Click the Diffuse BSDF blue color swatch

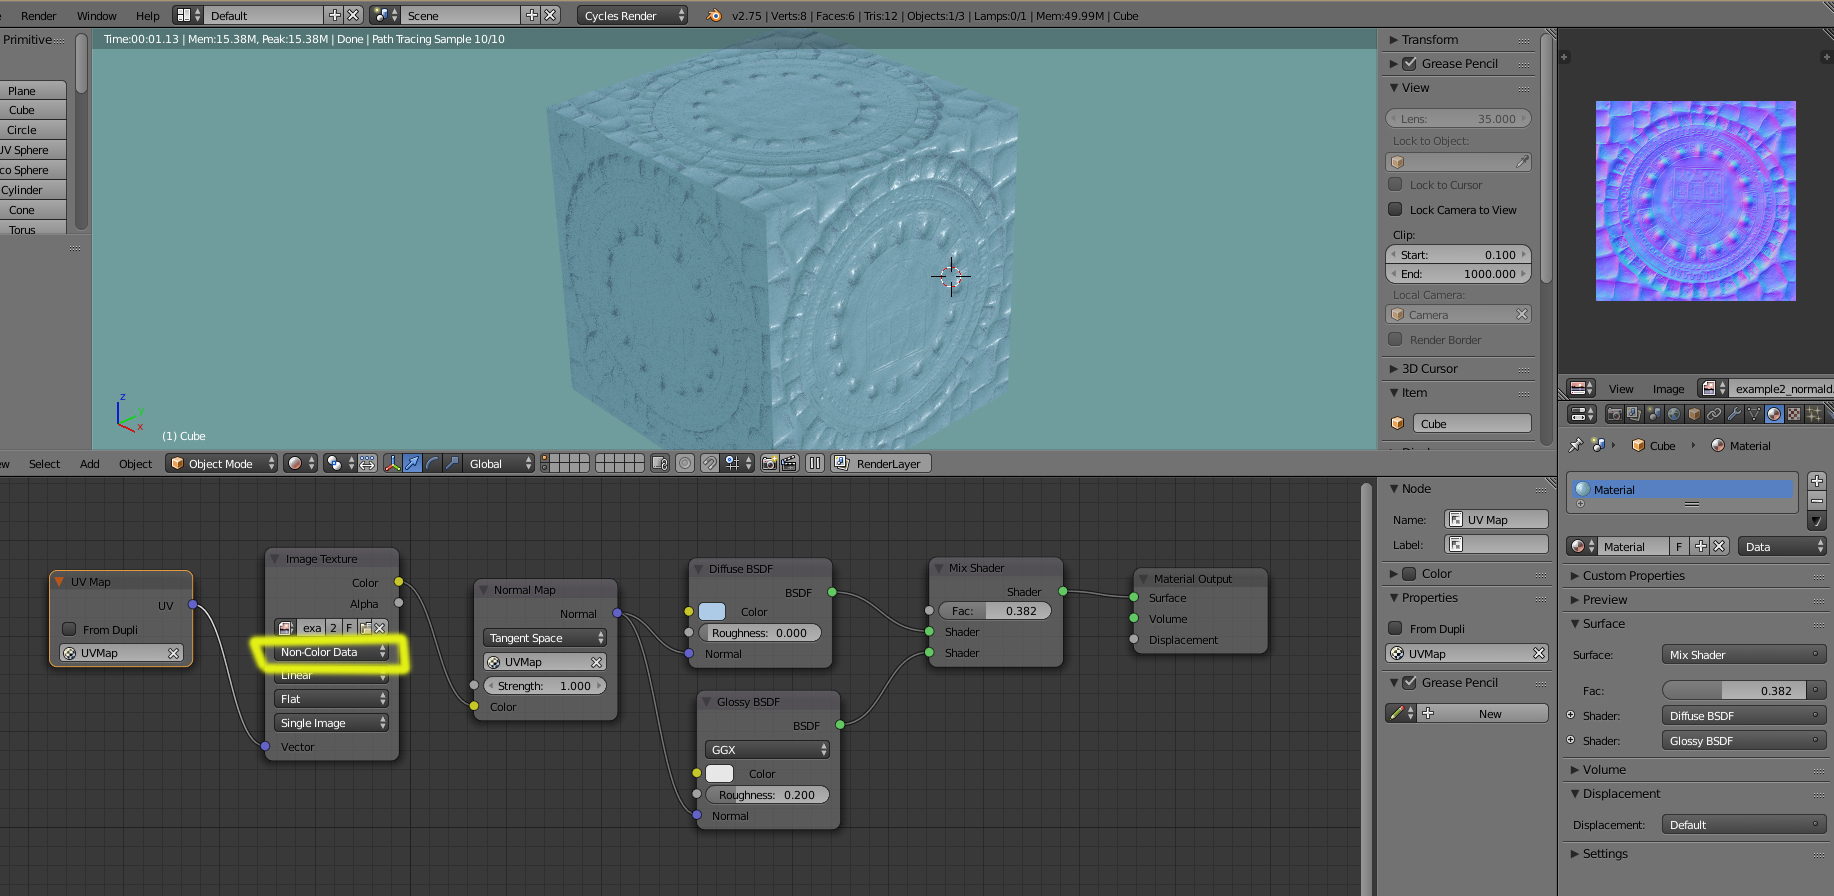pyautogui.click(x=712, y=611)
